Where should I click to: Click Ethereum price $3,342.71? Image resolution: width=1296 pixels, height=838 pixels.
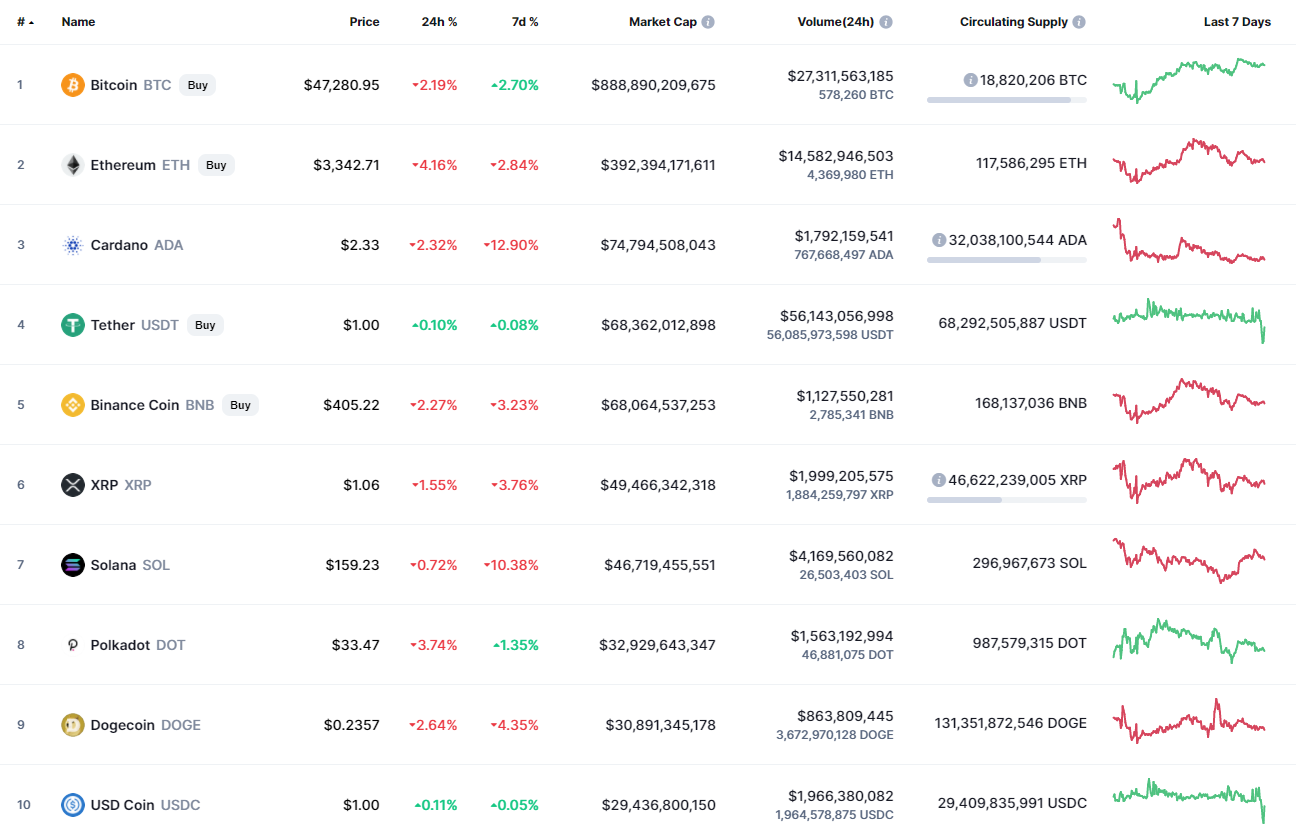point(346,165)
